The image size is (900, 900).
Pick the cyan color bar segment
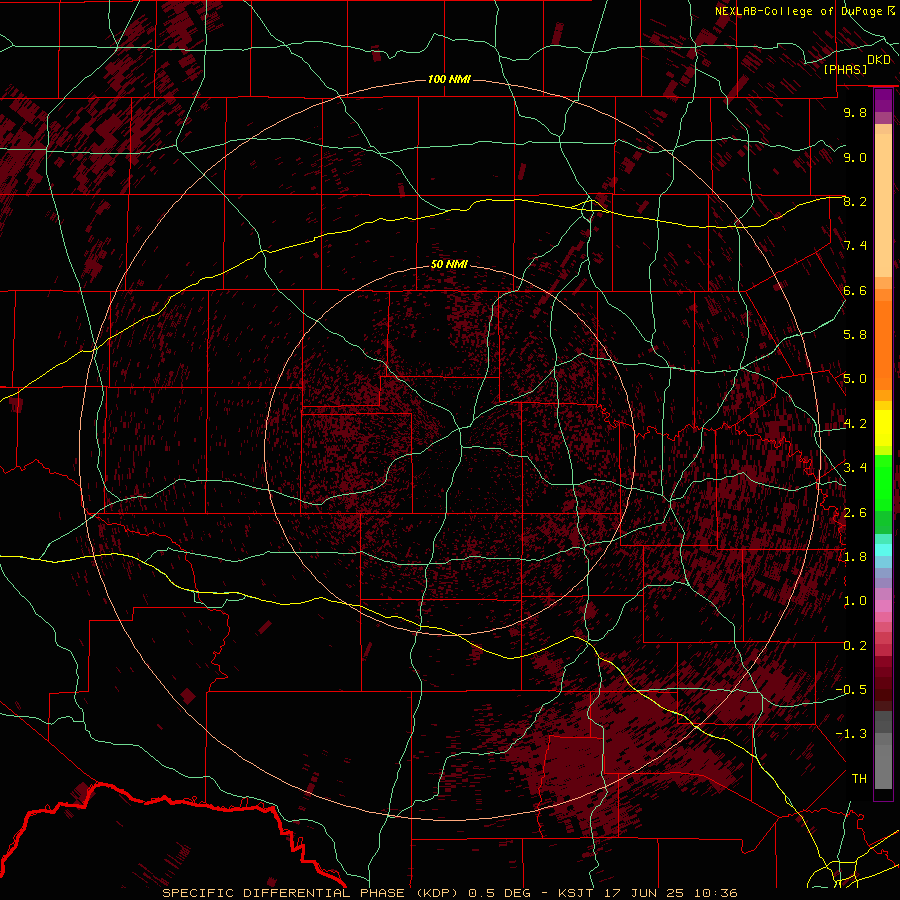(x=883, y=549)
